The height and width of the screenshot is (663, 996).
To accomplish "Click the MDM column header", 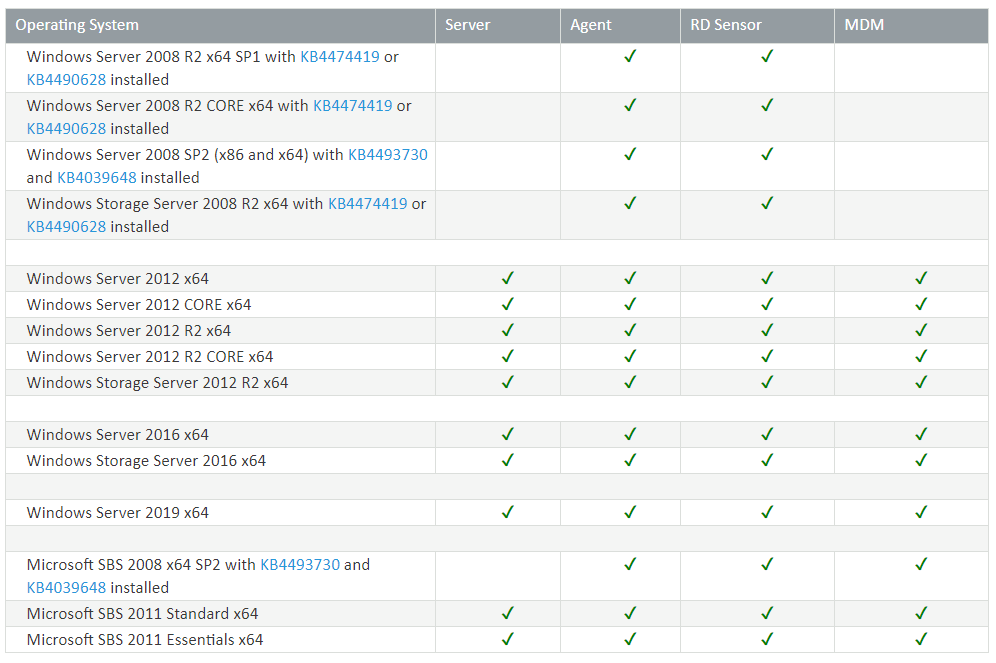I will pos(864,25).
